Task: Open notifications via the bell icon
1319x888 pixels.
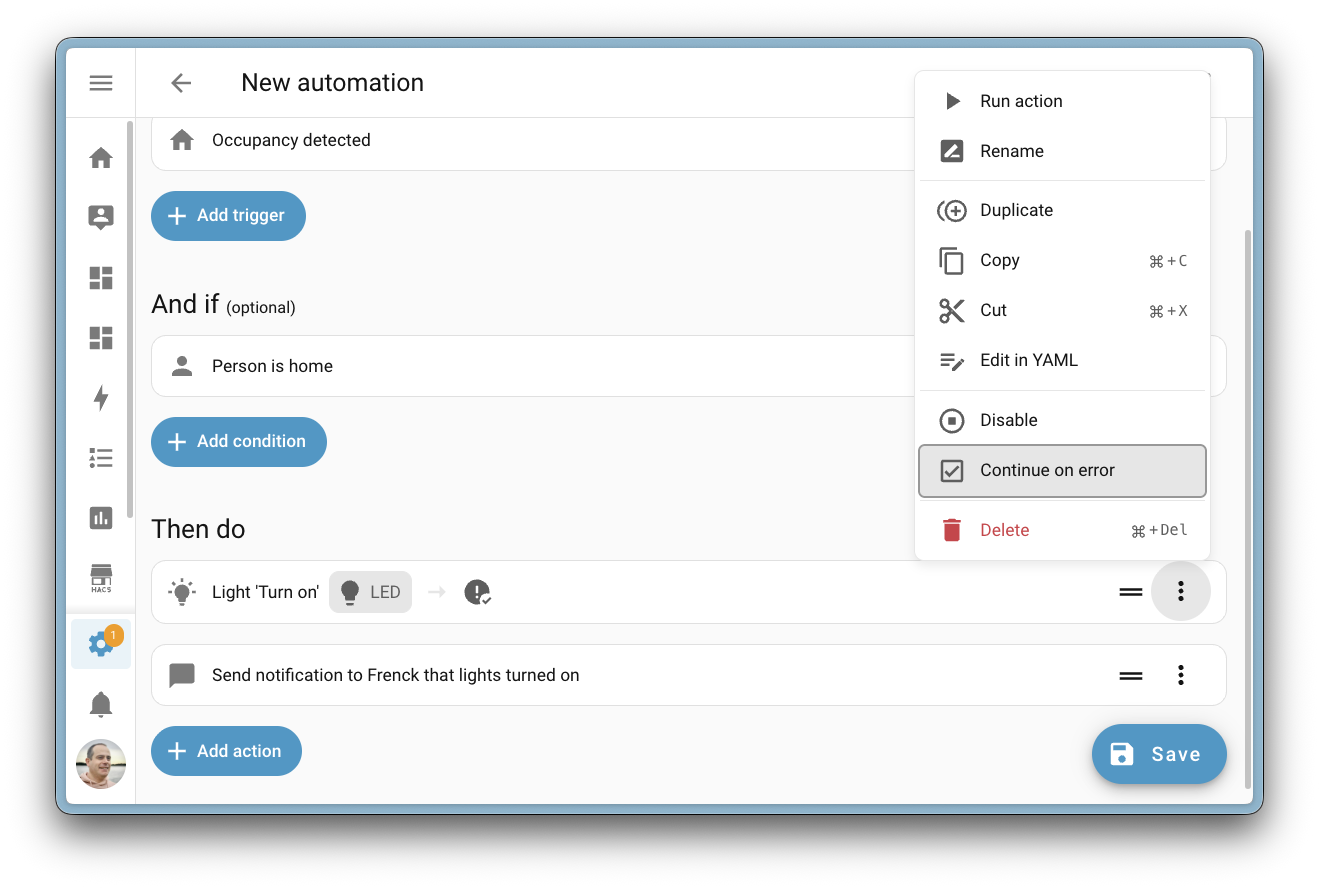Action: tap(100, 704)
